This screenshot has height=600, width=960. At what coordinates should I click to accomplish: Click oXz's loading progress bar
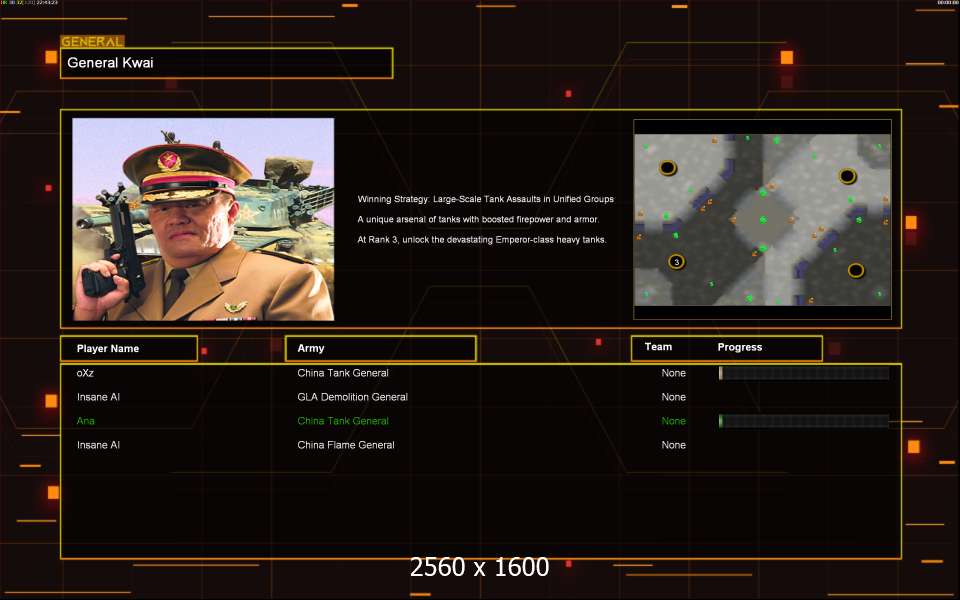[x=804, y=373]
